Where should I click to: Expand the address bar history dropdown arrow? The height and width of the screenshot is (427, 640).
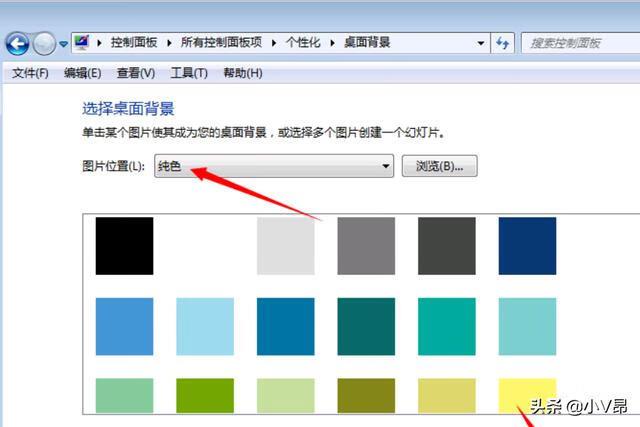coord(481,43)
